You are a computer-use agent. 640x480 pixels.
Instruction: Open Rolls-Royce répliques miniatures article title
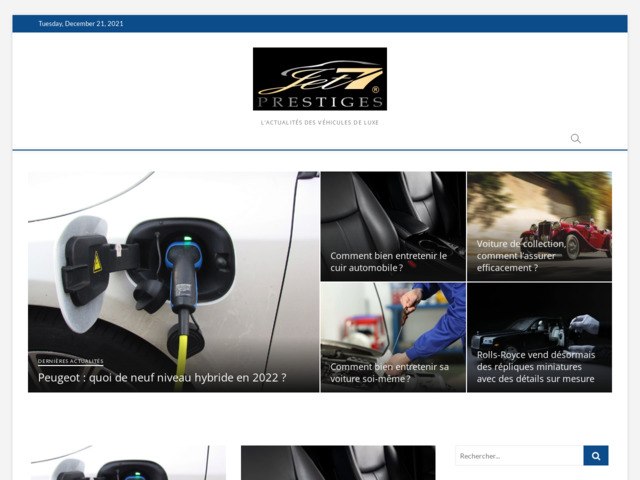click(x=535, y=366)
